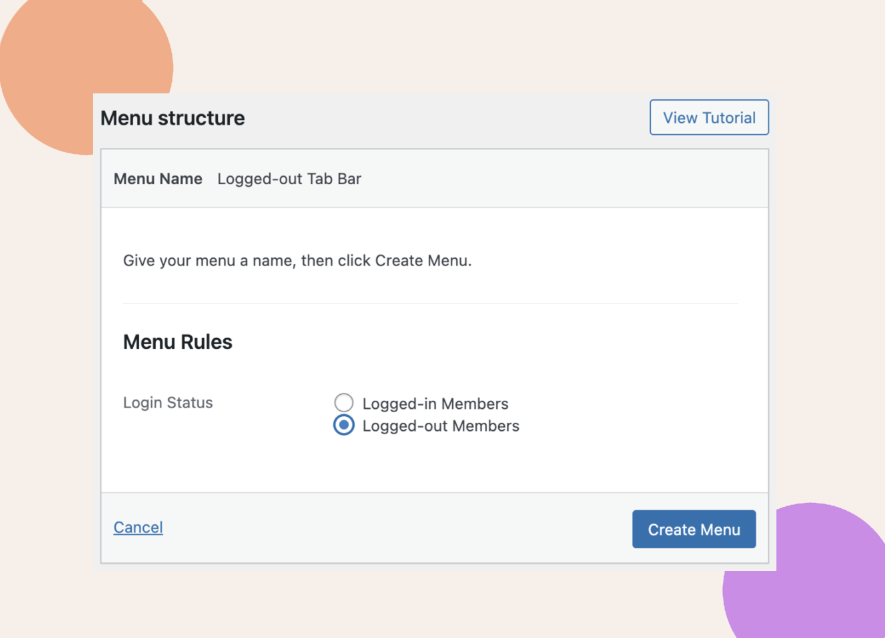Click the bold "Menu Name" label

click(x=158, y=178)
